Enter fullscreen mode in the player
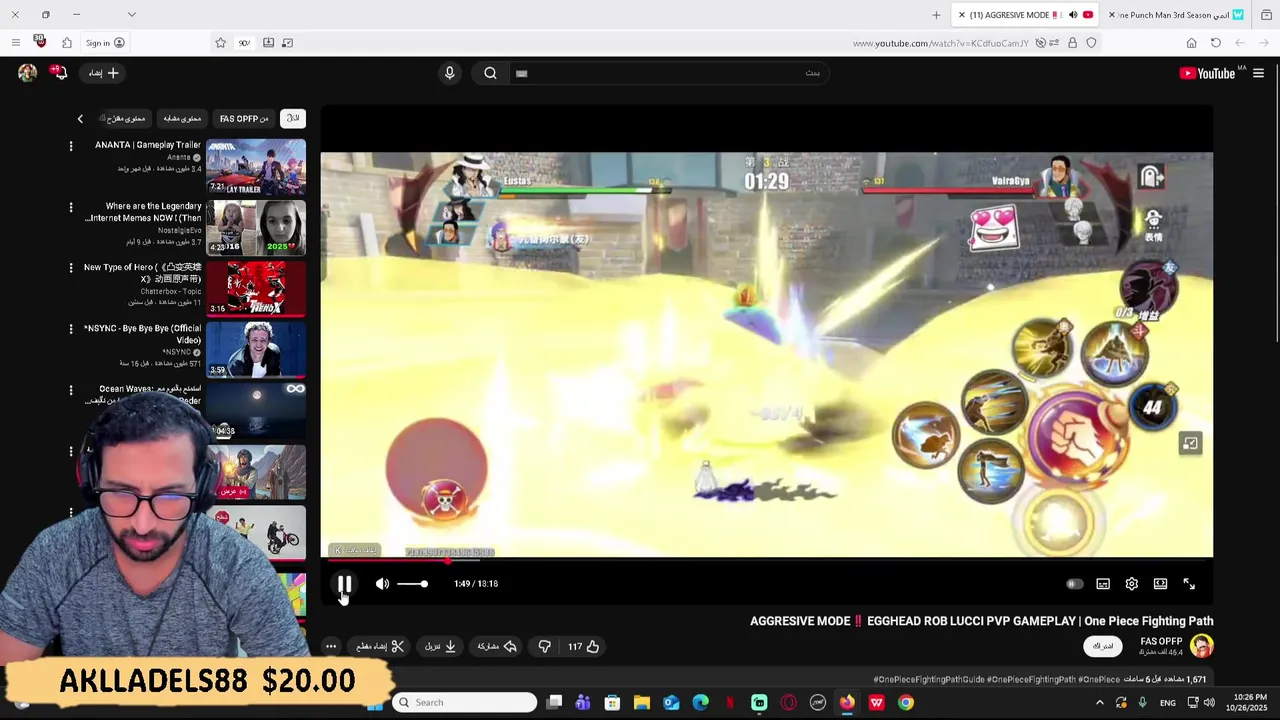 [1189, 584]
